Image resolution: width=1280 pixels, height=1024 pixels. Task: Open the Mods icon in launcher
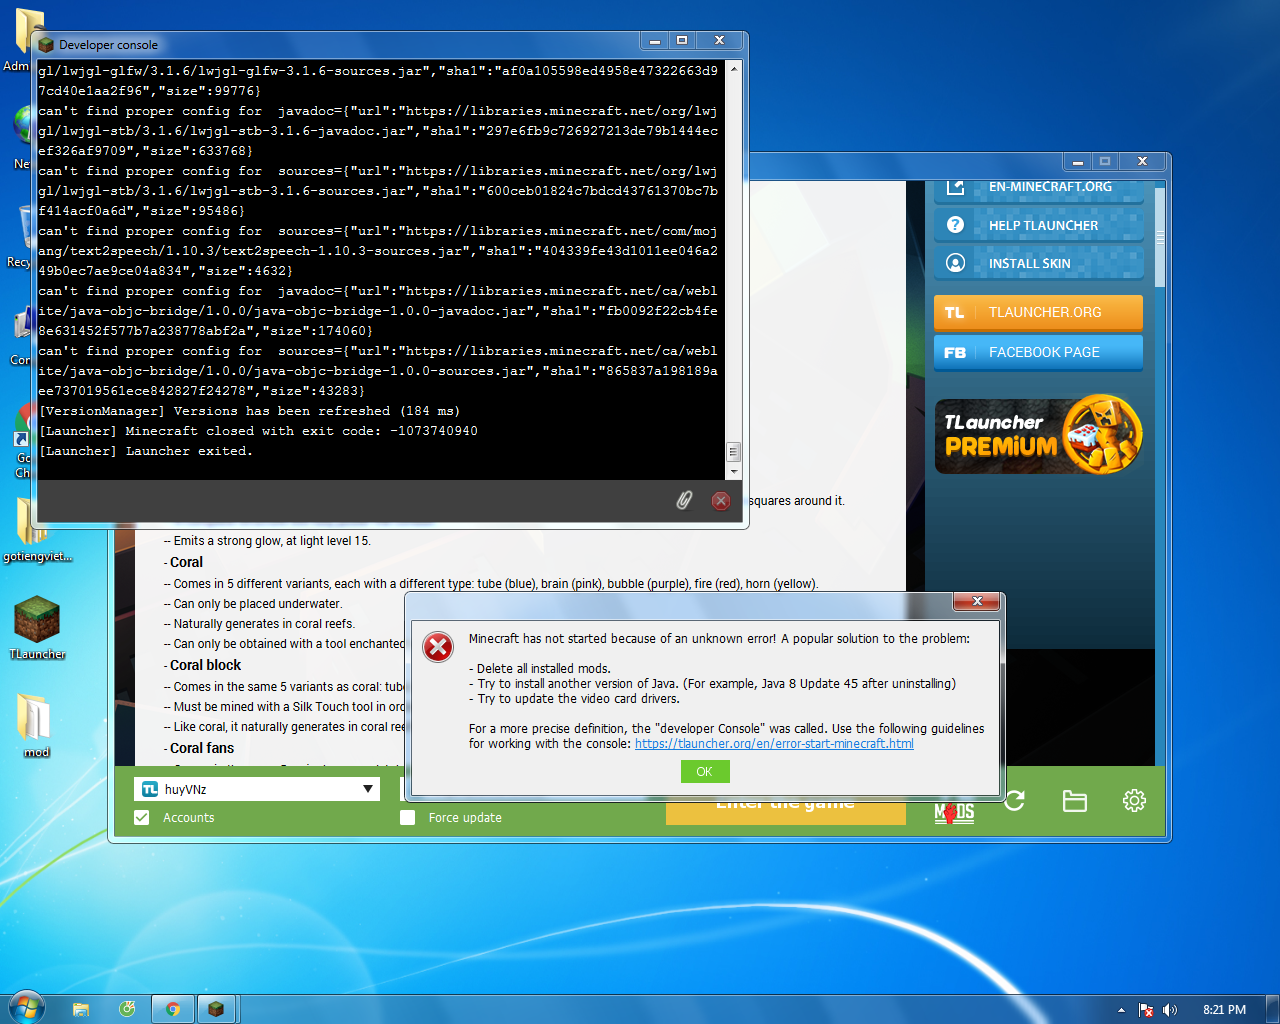pyautogui.click(x=954, y=812)
